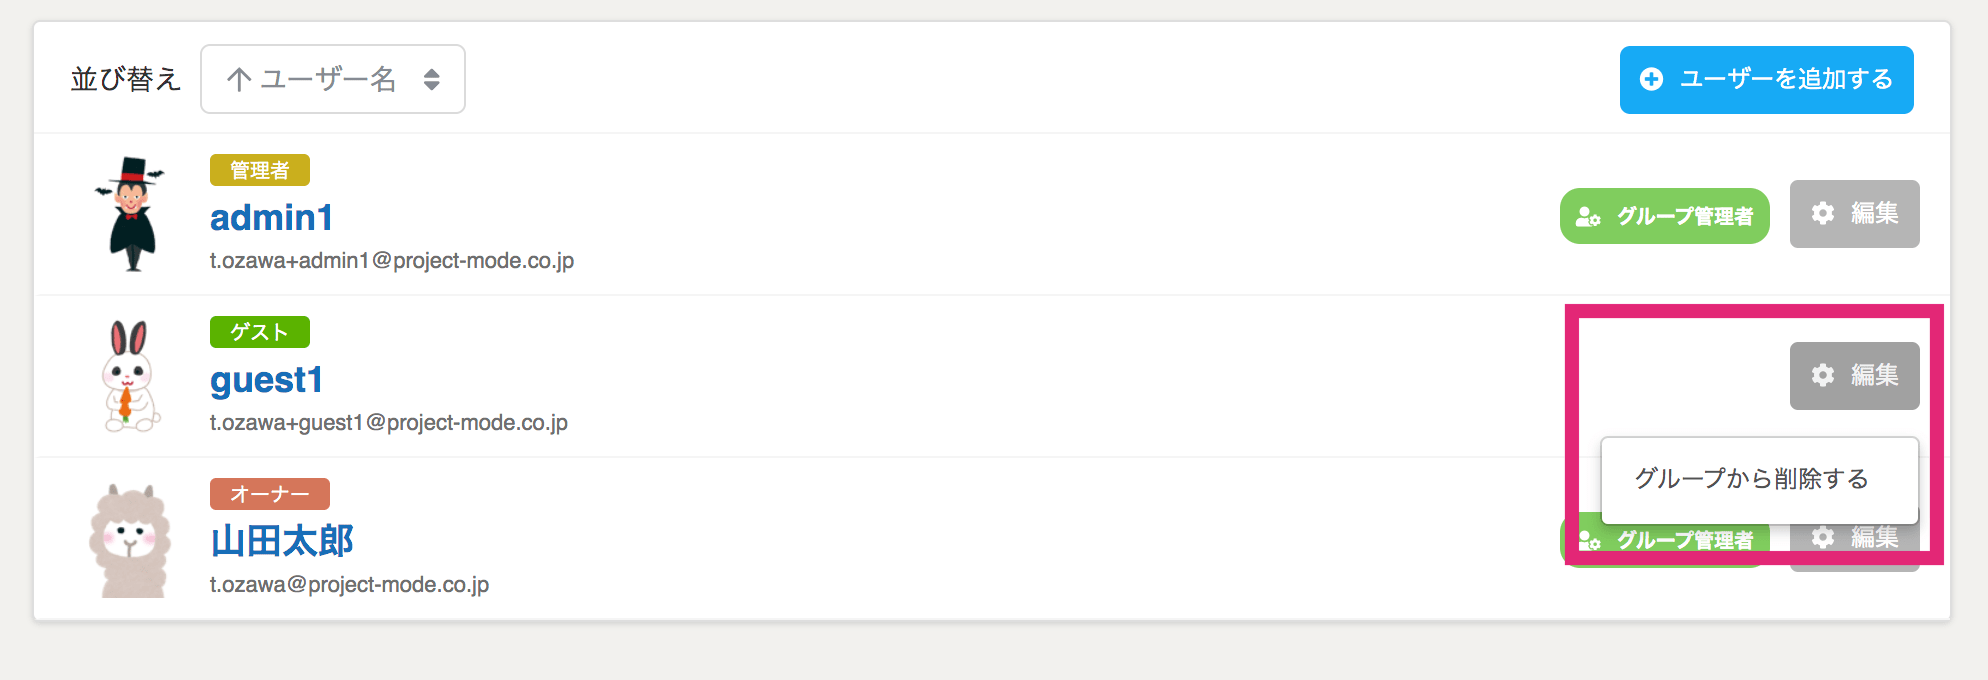Image resolution: width=1988 pixels, height=680 pixels.
Task: Toggle 山田太郎's グループ管理者 status
Action: click(1664, 540)
